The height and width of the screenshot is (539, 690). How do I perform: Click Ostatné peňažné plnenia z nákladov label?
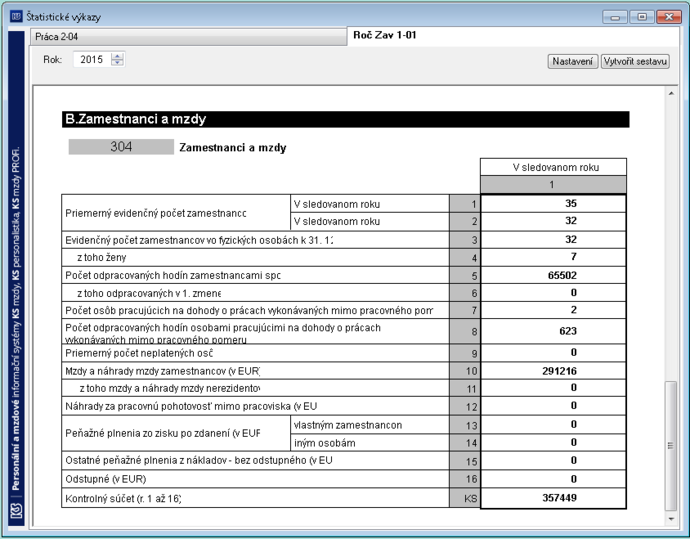point(199,460)
